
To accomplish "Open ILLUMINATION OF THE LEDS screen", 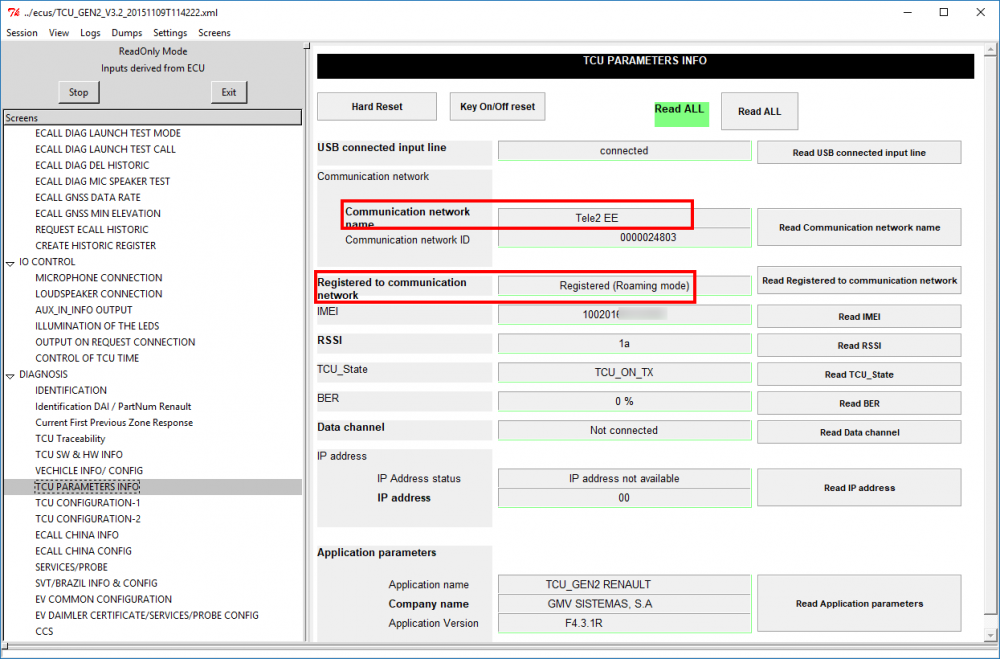I will (x=97, y=325).
